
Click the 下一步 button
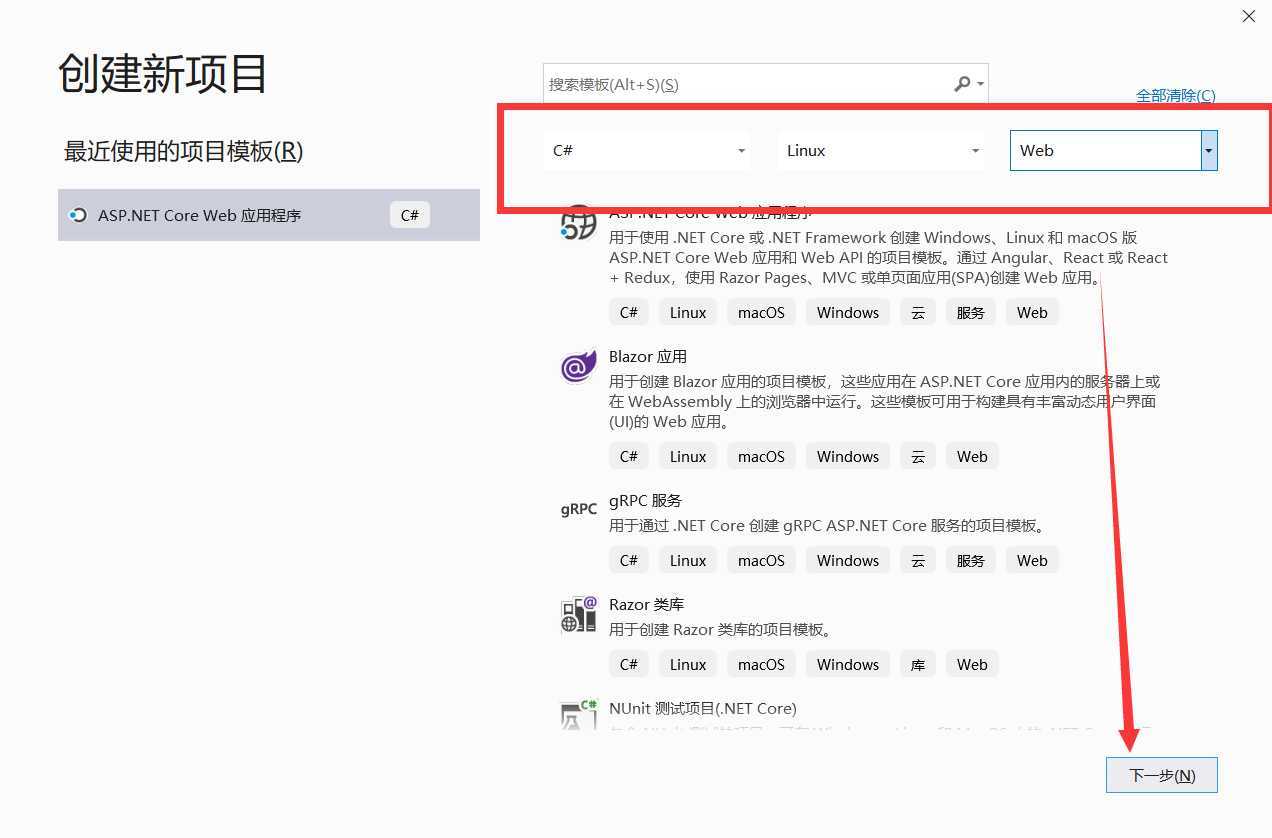[1162, 775]
